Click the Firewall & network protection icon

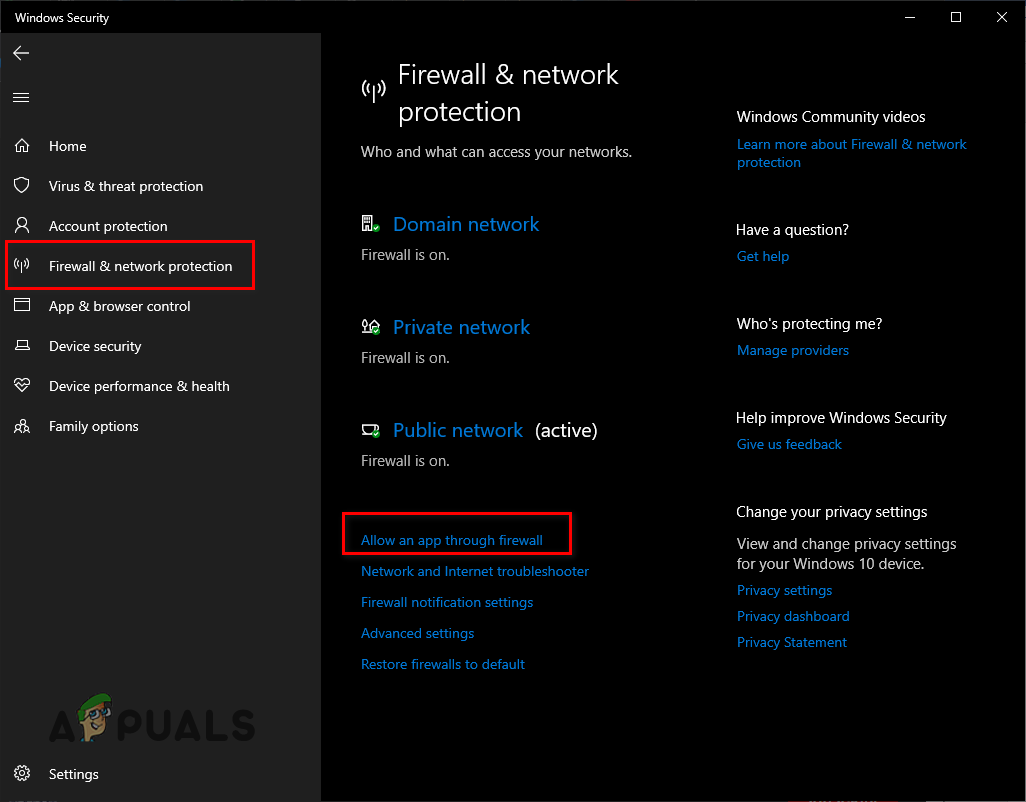tap(23, 266)
